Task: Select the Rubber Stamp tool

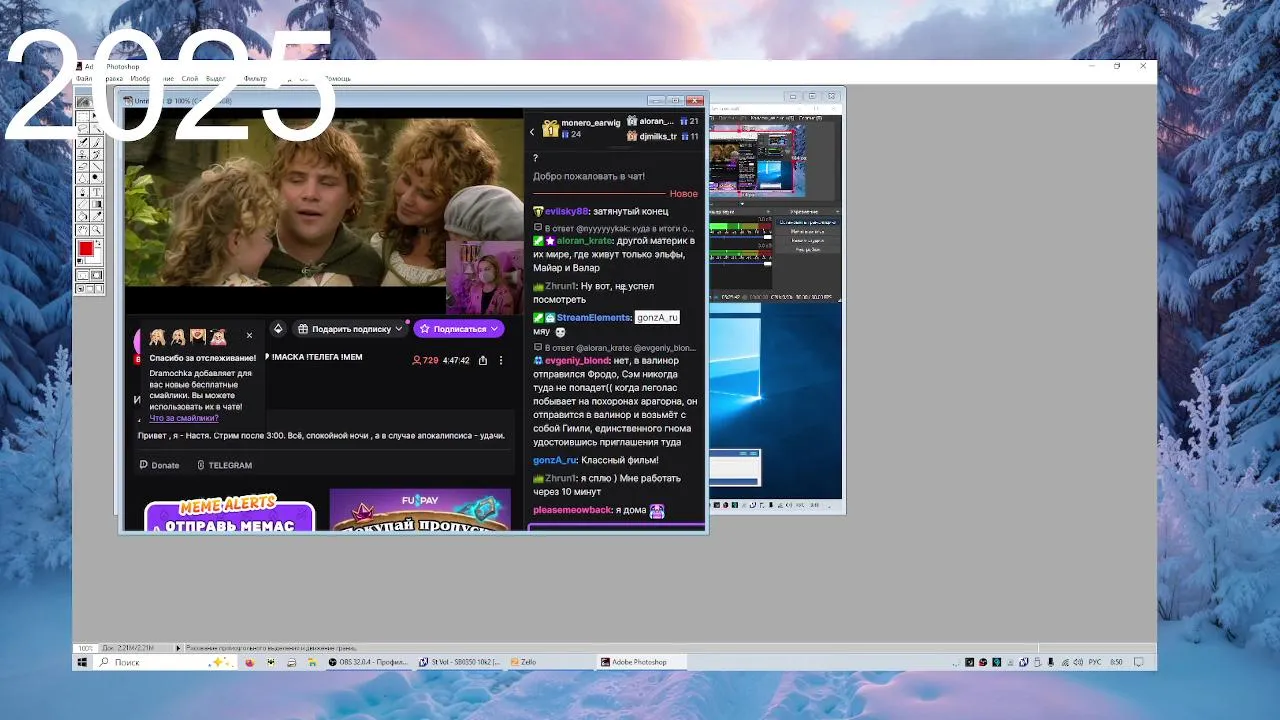Action: click(x=83, y=153)
